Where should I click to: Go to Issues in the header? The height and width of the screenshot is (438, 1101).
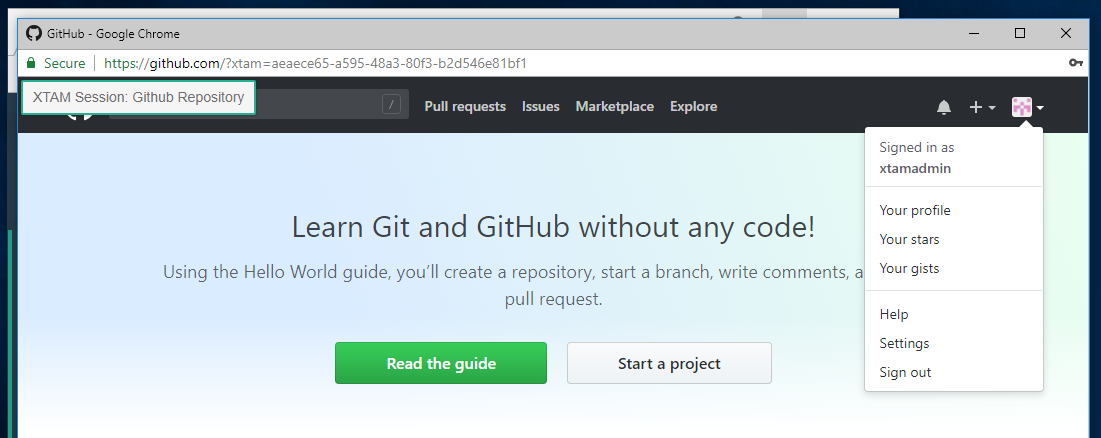click(x=540, y=106)
